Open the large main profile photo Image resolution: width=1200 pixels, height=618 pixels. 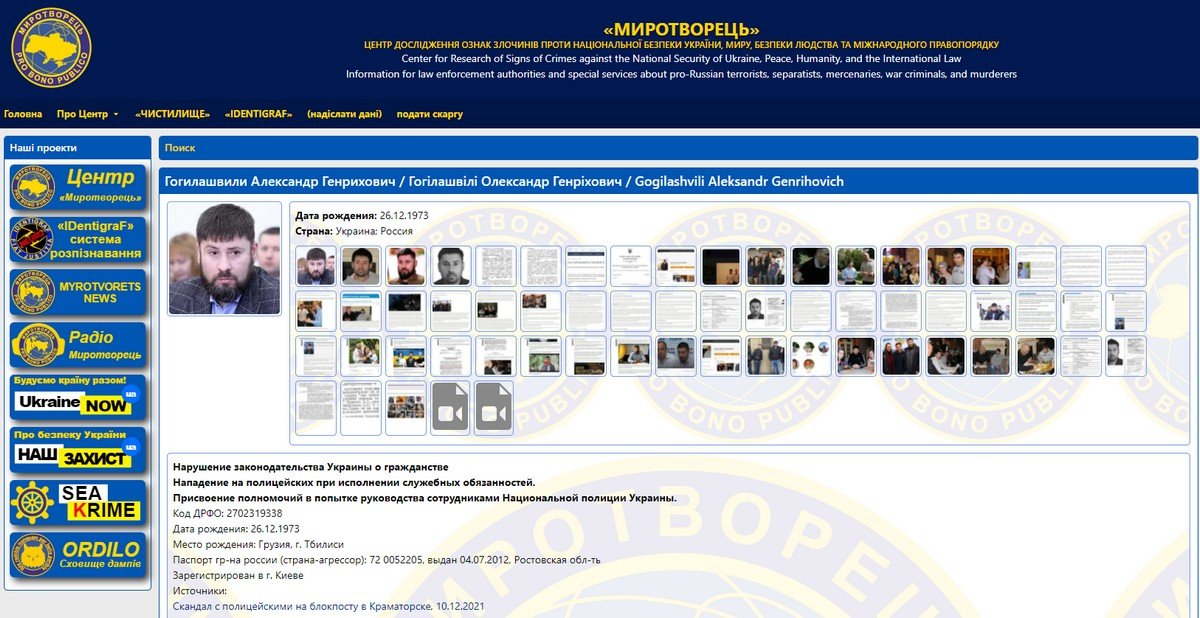pos(224,258)
